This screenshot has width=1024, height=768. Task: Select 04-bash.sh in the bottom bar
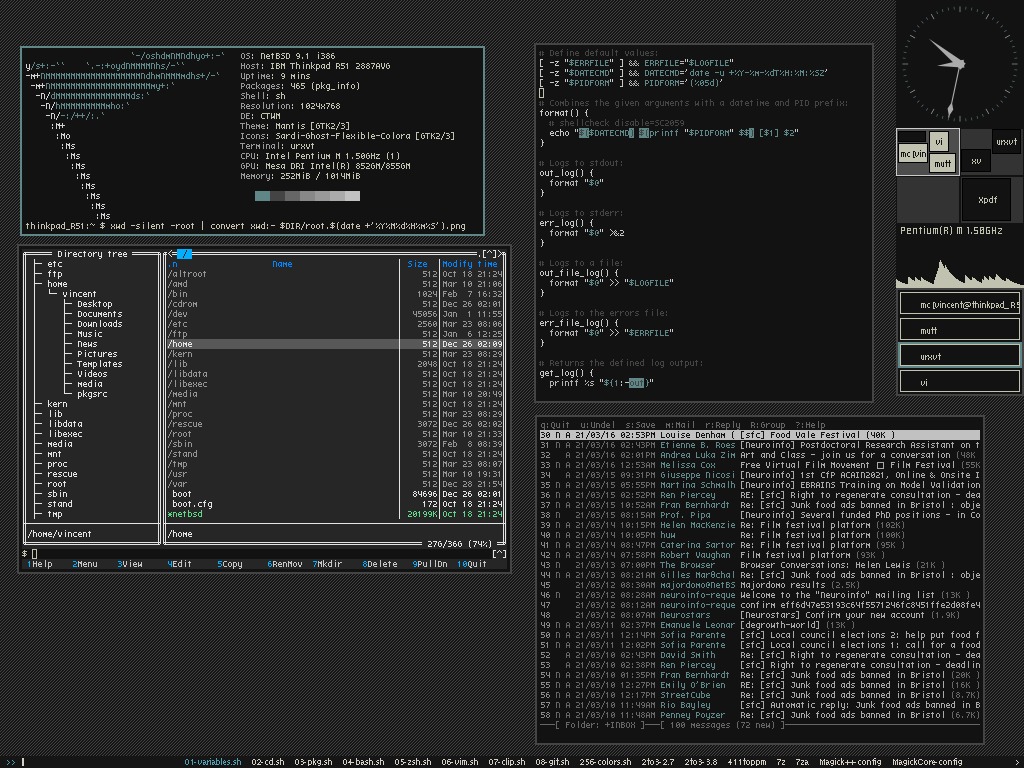[x=363, y=762]
